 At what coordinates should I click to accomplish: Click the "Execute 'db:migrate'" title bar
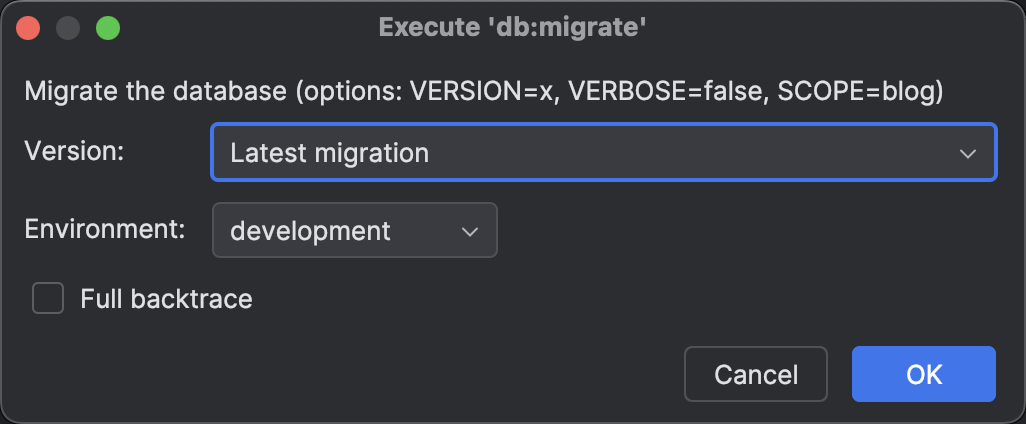(x=512, y=28)
